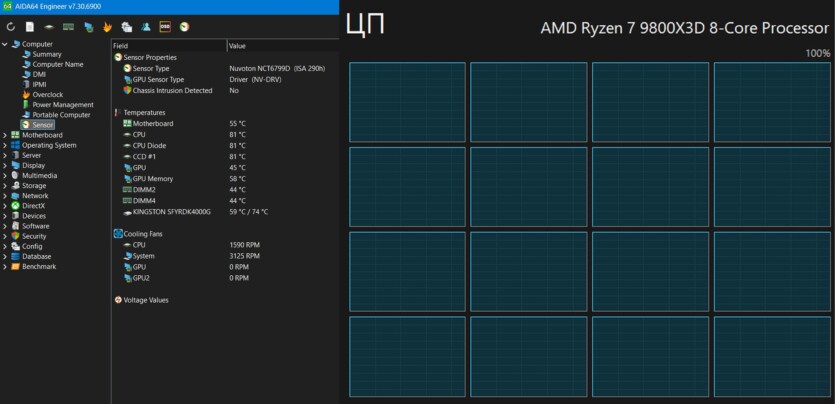This screenshot has width=835, height=404.
Task: Click the green memory module toolbar icon
Action: [x=68, y=27]
